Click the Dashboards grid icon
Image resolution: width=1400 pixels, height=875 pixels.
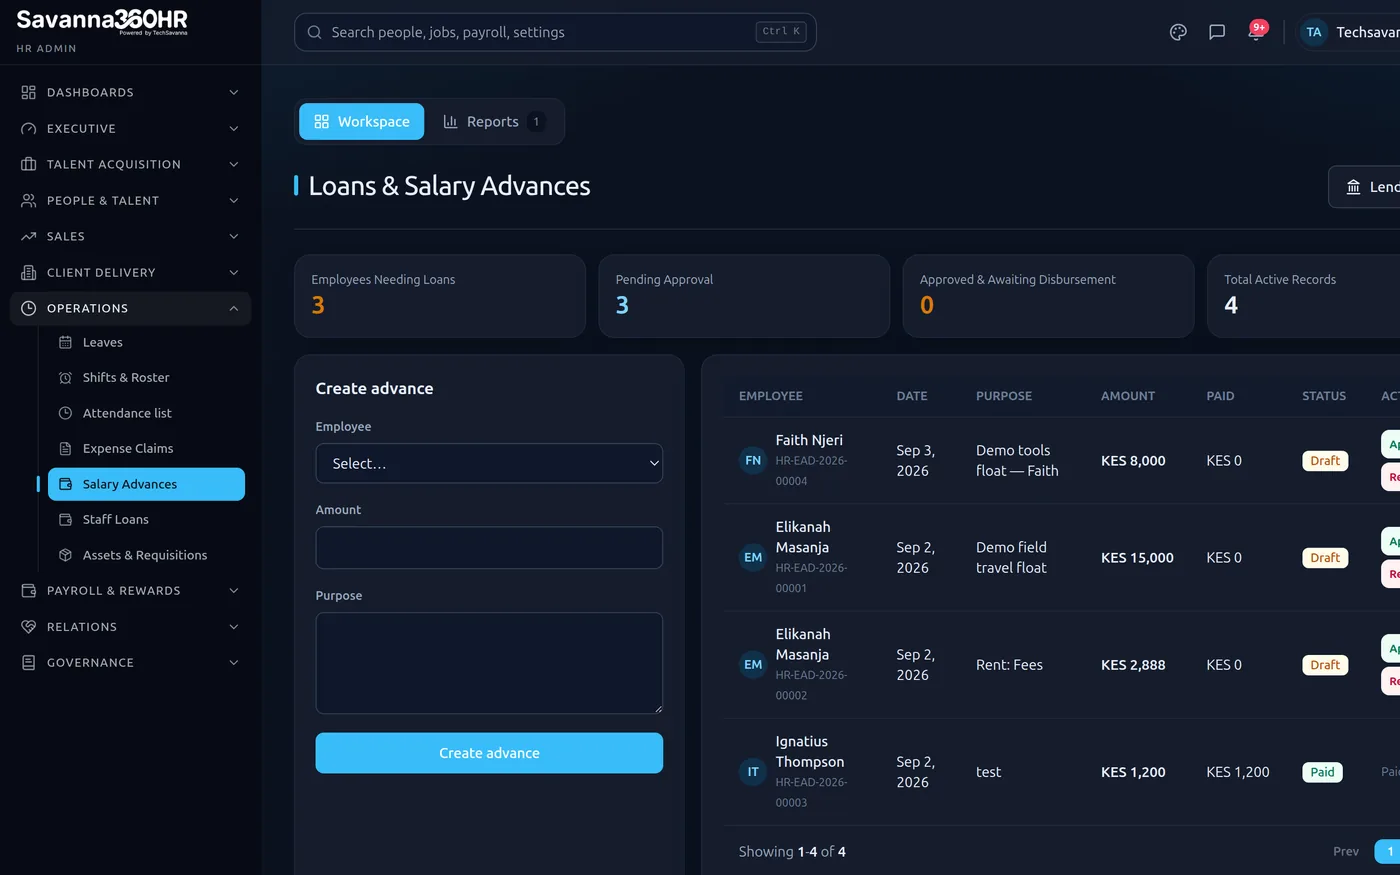(x=28, y=92)
